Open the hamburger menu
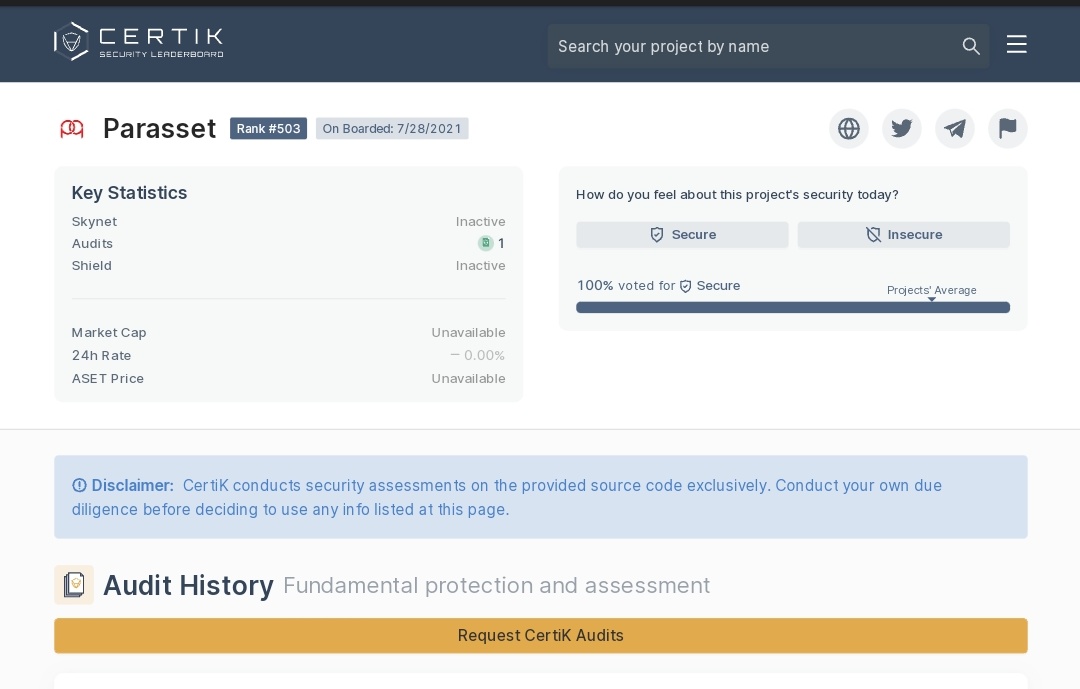This screenshot has width=1080, height=689. pos(1017,45)
